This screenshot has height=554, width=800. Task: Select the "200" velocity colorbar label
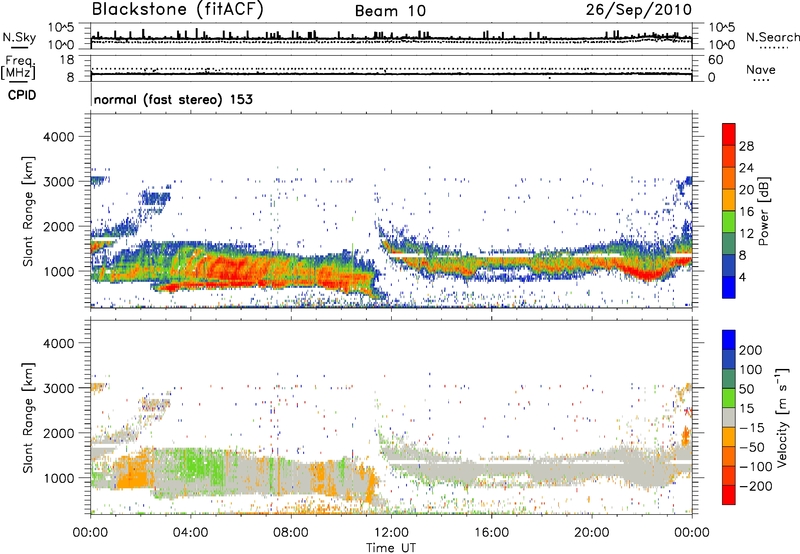click(x=751, y=350)
